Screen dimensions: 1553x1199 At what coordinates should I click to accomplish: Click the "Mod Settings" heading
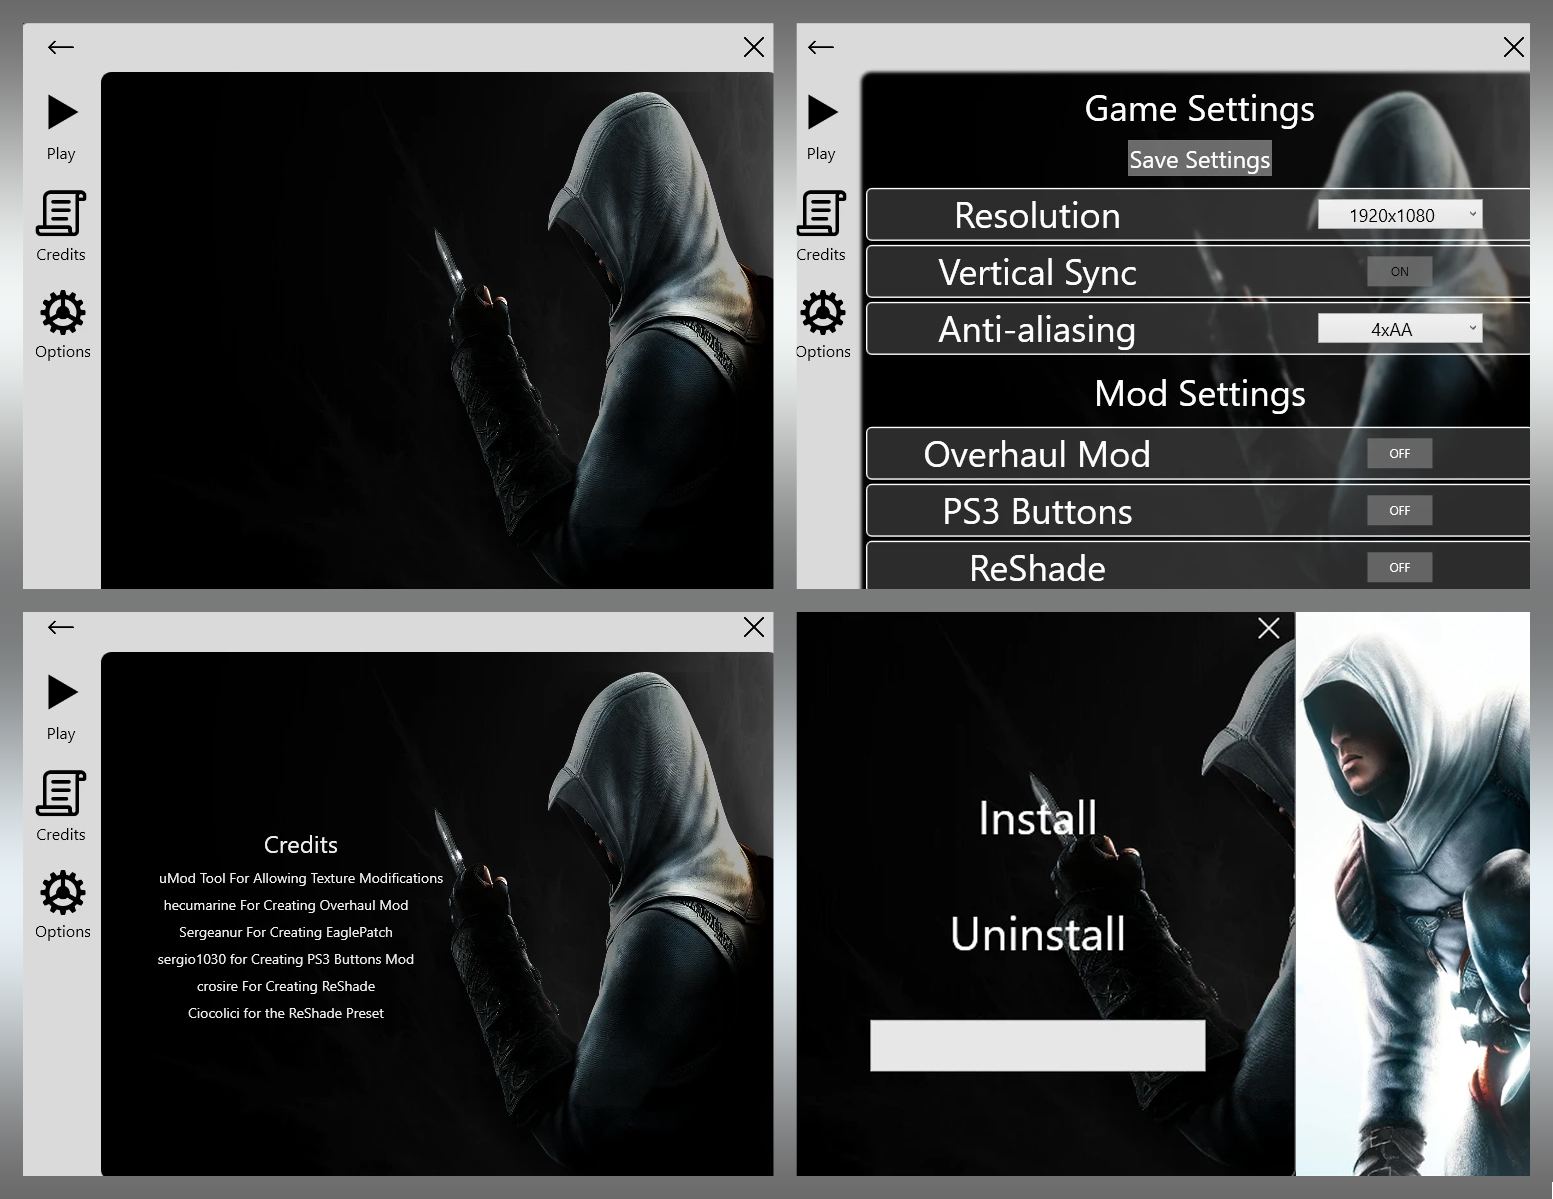coord(1200,394)
